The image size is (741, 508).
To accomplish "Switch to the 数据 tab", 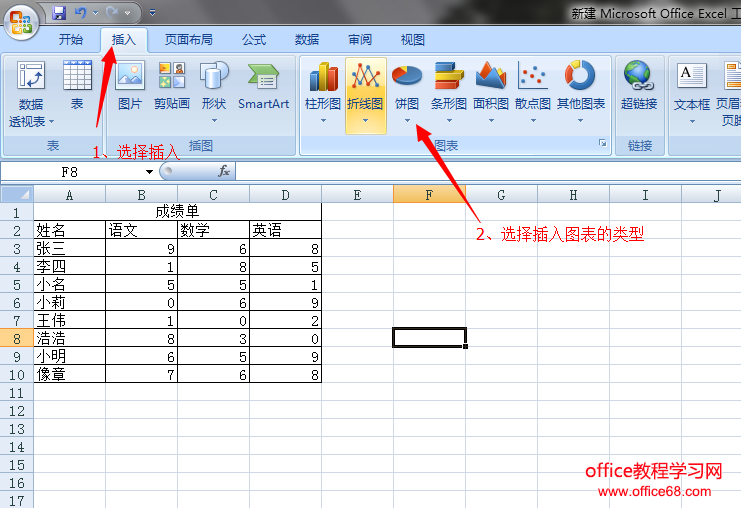I will click(307, 40).
